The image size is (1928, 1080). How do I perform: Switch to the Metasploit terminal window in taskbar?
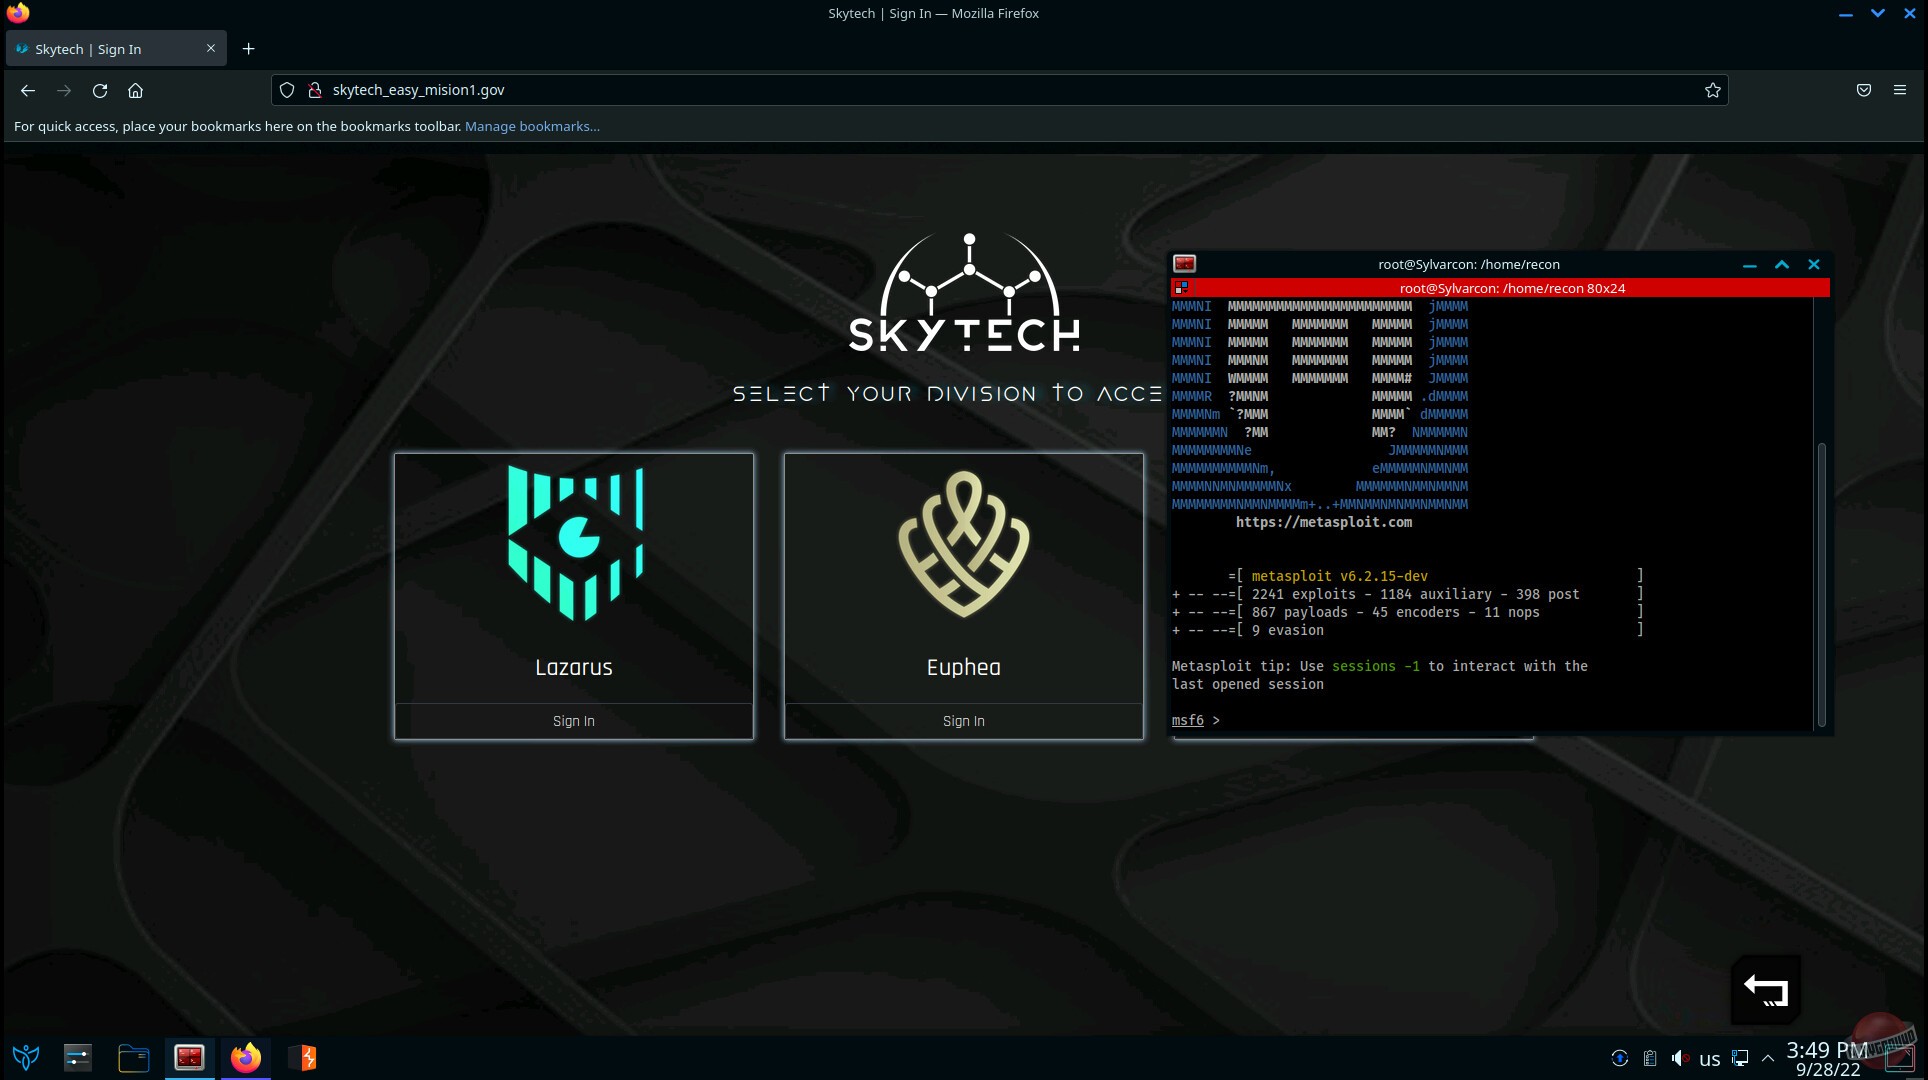189,1057
